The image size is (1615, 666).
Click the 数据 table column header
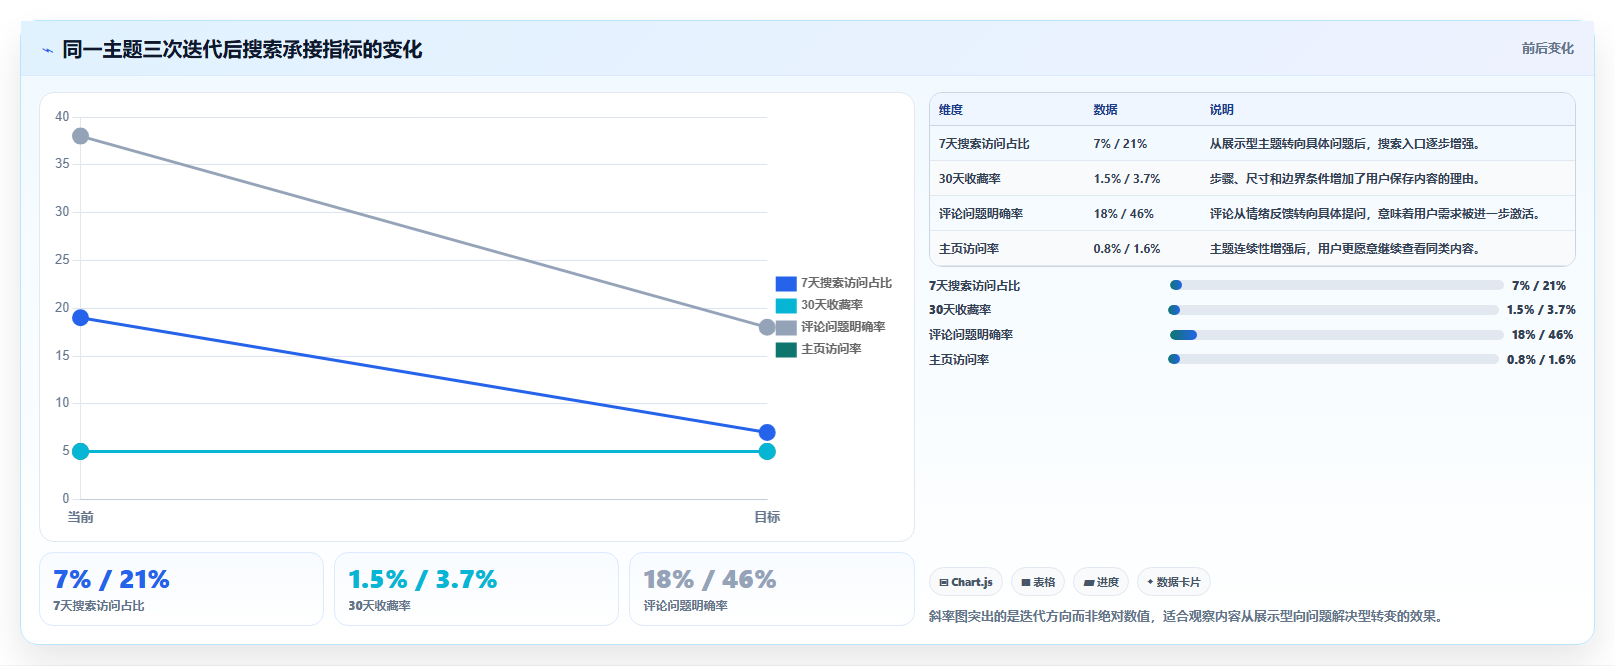click(1105, 110)
